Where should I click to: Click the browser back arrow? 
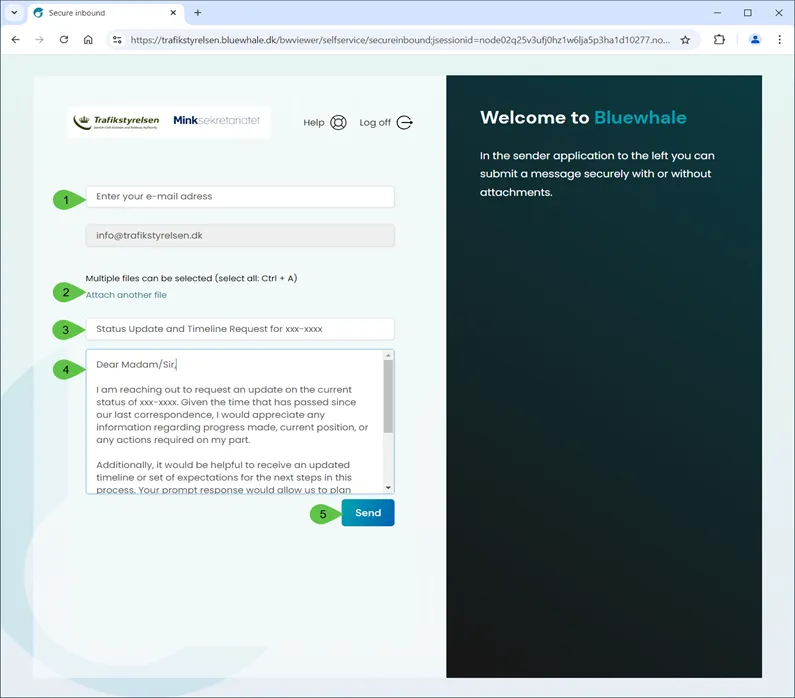(x=15, y=40)
